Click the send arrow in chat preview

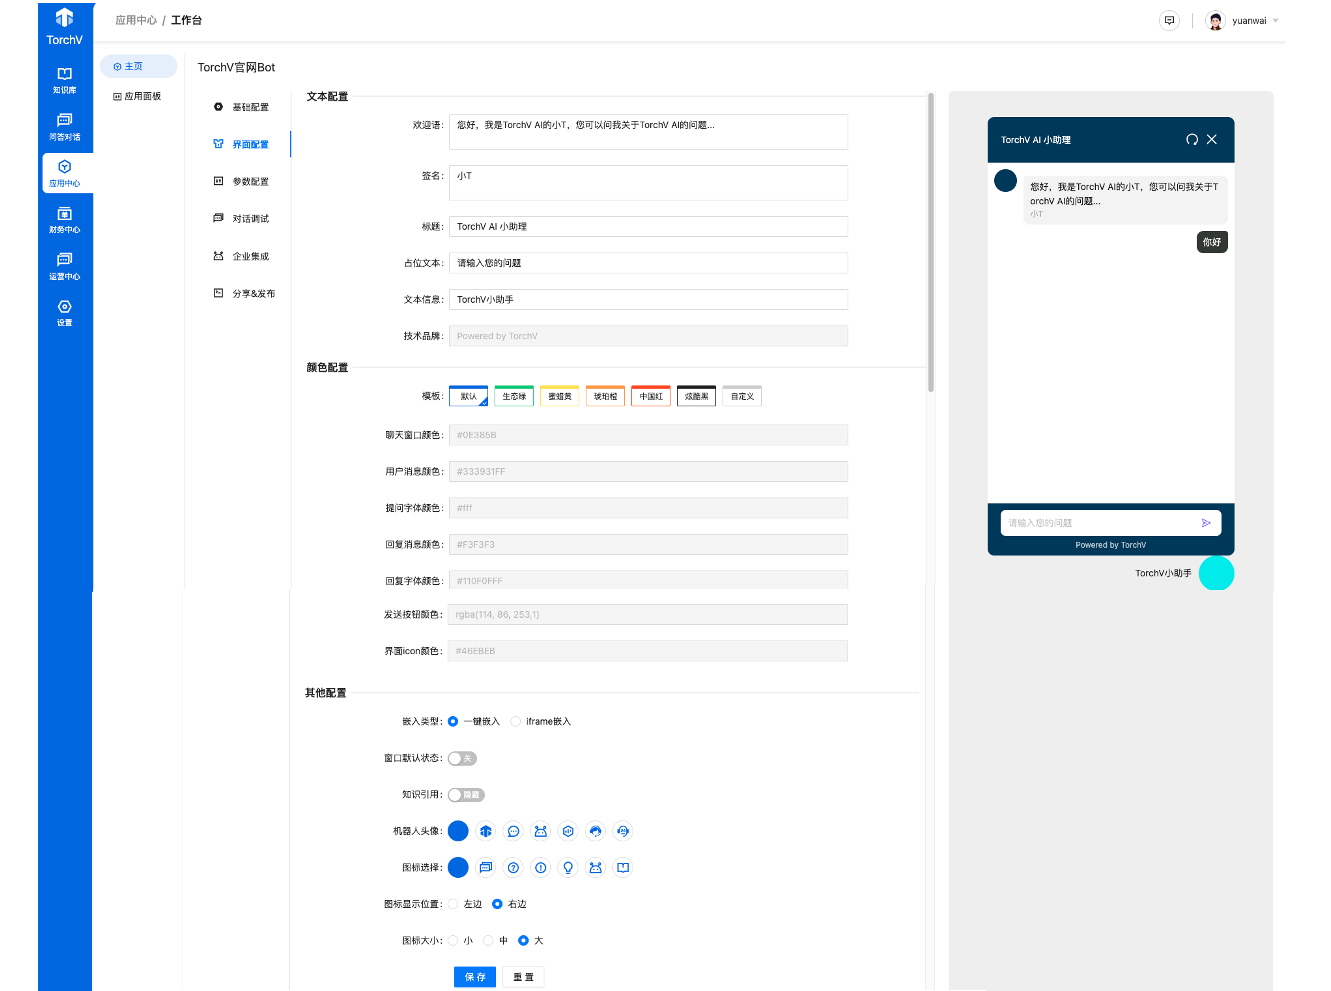coord(1206,523)
